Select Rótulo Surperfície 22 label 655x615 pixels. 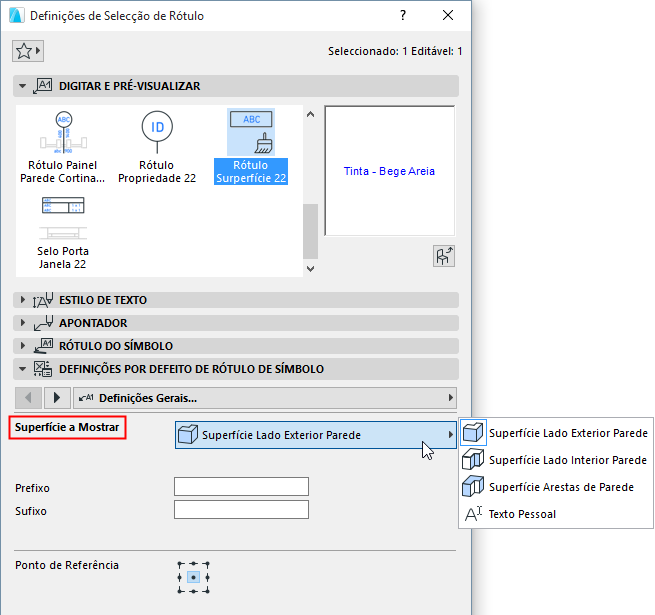251,147
